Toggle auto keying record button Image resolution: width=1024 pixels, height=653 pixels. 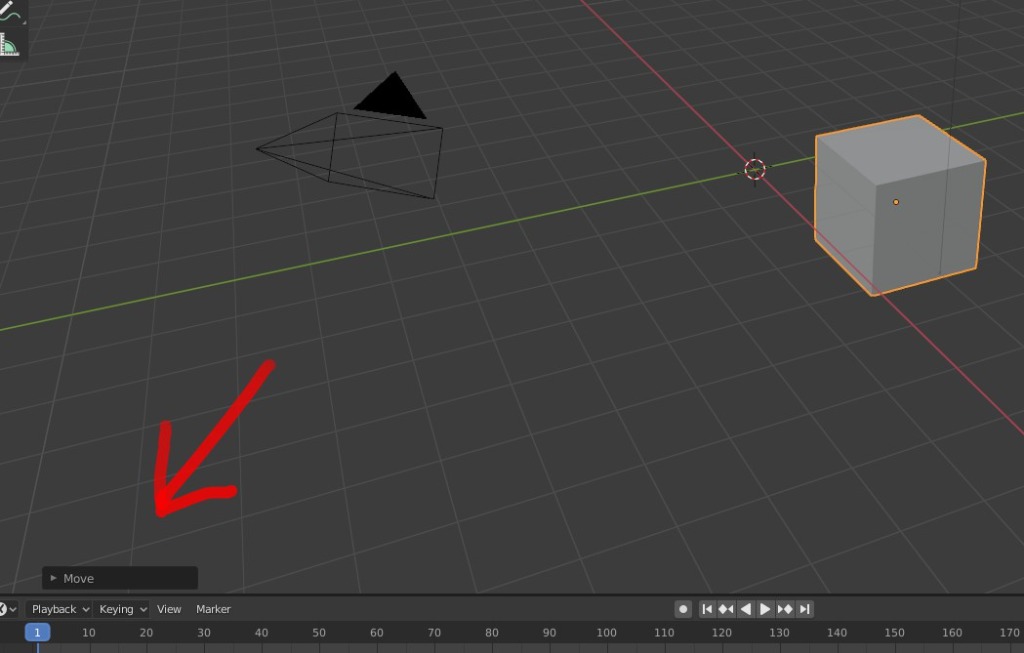683,609
